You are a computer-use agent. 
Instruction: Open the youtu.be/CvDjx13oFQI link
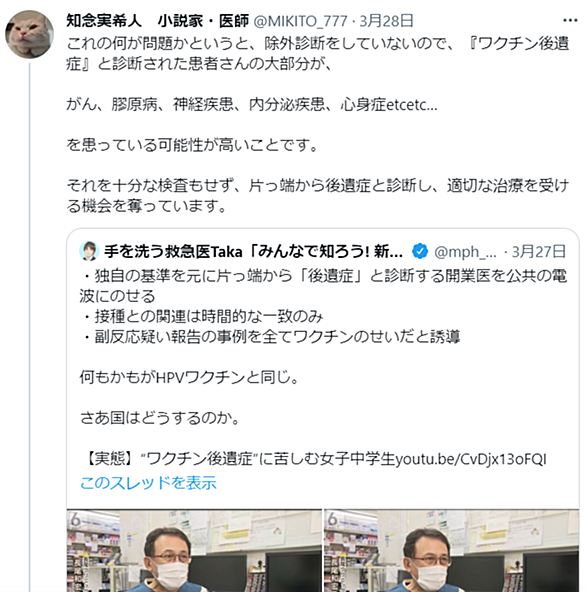click(471, 459)
